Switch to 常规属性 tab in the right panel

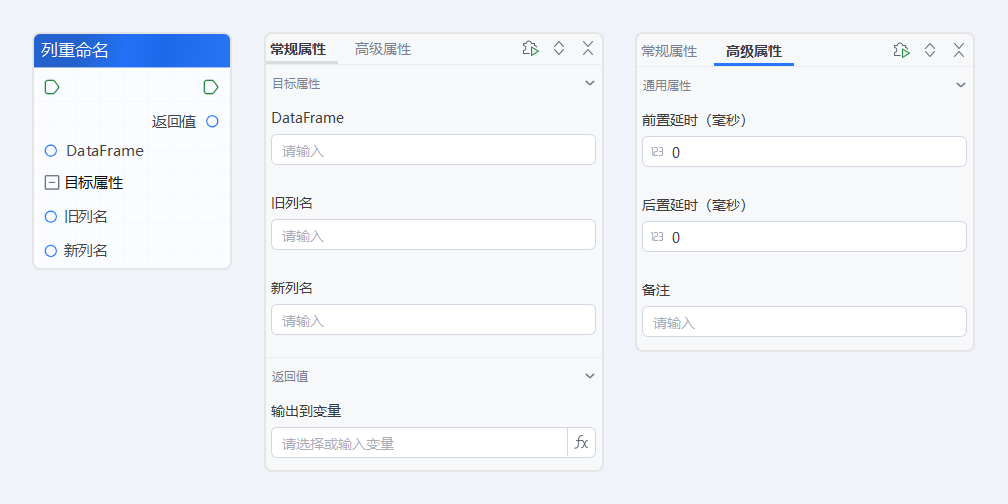(x=669, y=51)
